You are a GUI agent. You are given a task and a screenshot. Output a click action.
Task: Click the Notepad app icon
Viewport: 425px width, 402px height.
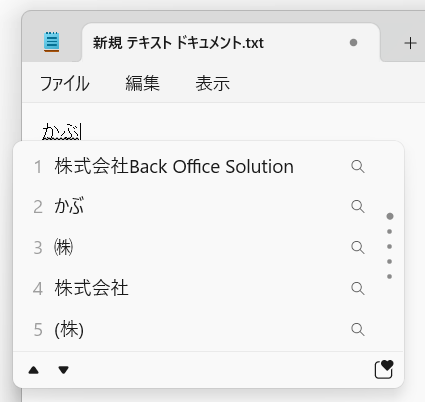click(51, 42)
